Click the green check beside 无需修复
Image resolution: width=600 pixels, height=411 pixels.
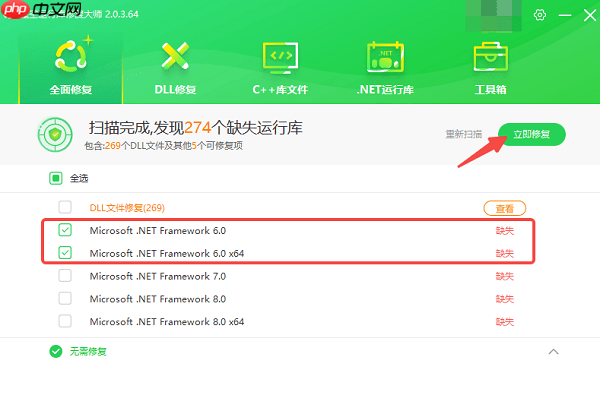56,351
